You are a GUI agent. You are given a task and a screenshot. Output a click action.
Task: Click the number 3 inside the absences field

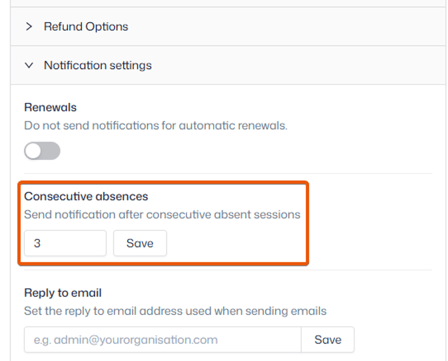pyautogui.click(x=37, y=243)
